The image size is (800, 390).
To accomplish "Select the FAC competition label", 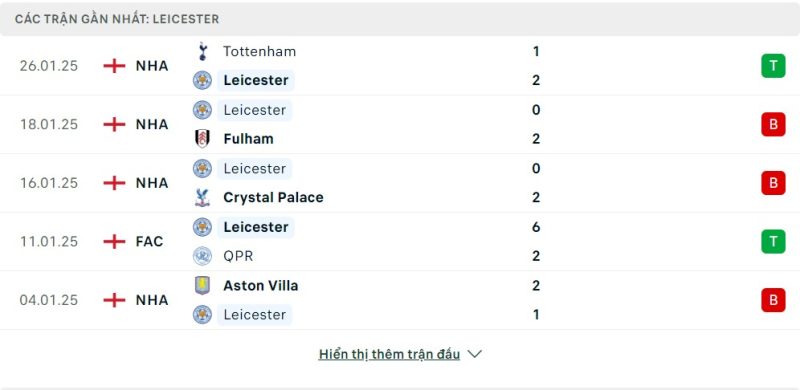I will [149, 241].
